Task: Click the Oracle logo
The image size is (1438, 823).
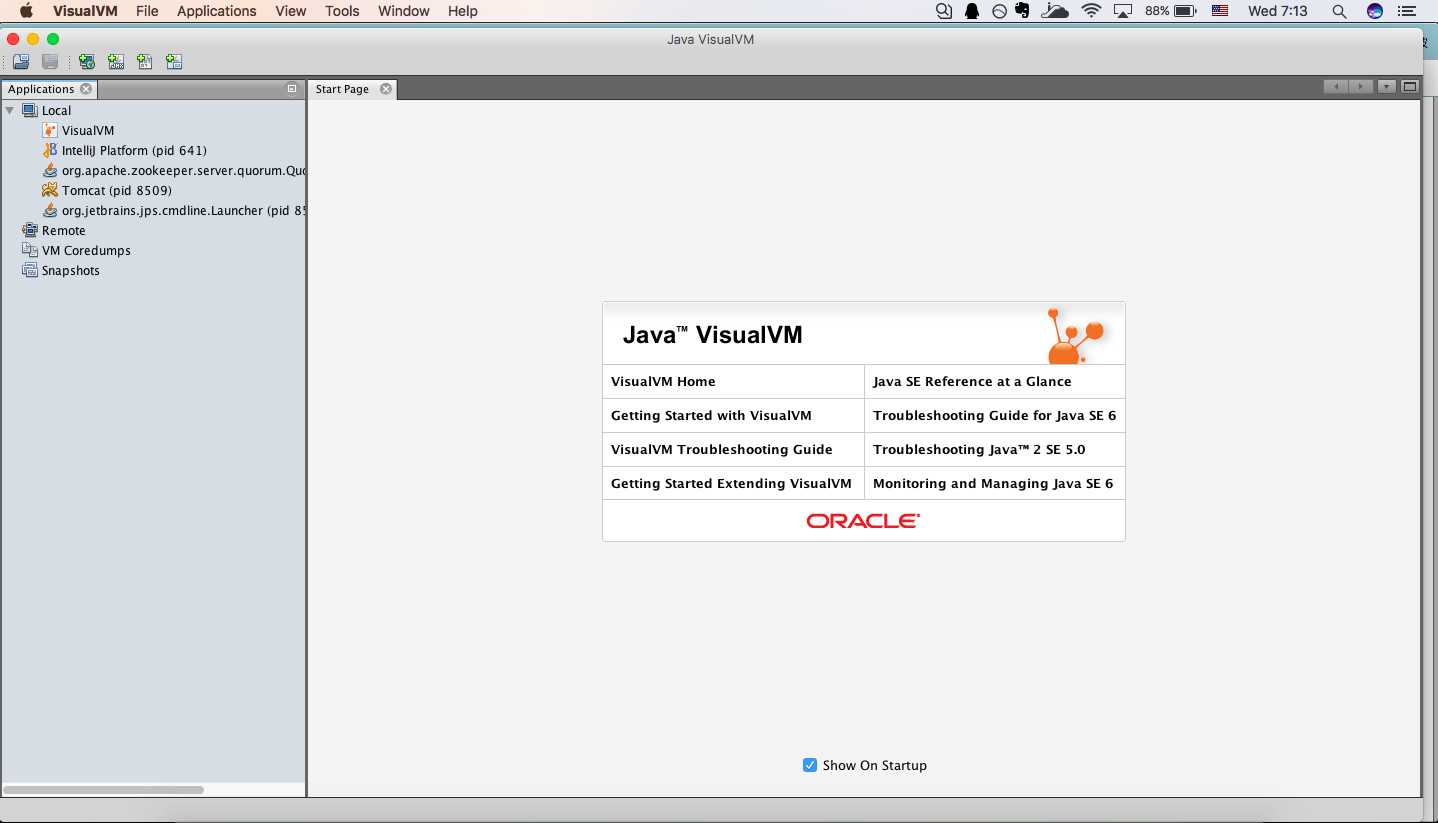Action: click(x=863, y=520)
